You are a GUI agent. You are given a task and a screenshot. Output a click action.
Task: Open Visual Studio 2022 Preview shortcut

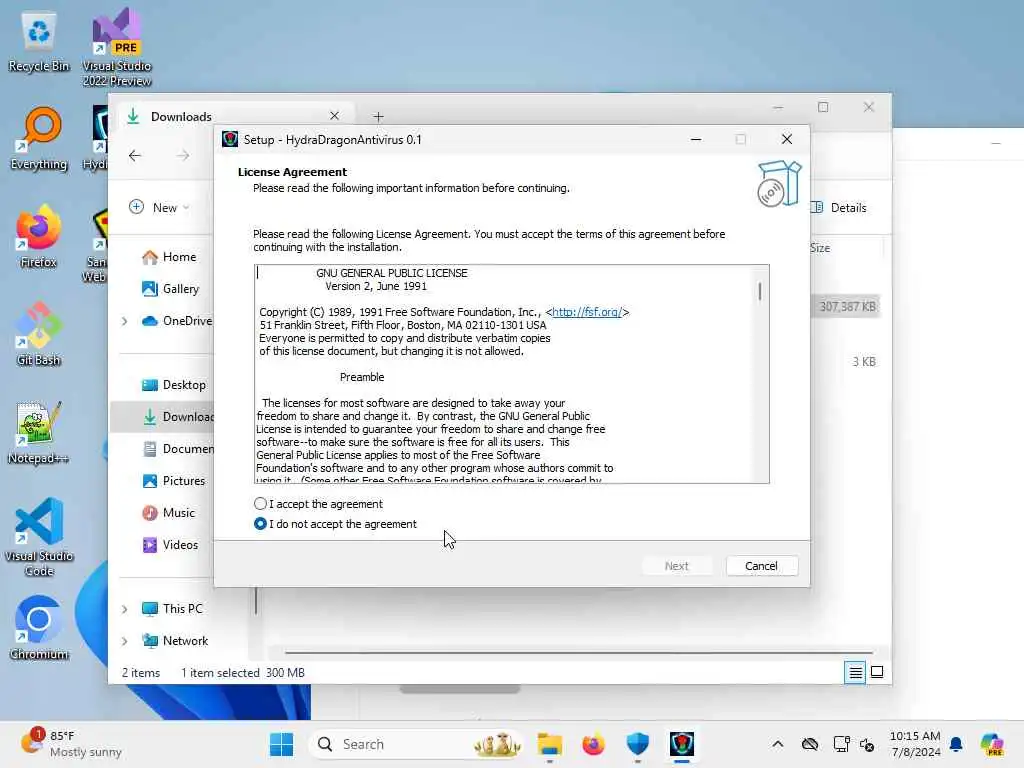point(117,48)
